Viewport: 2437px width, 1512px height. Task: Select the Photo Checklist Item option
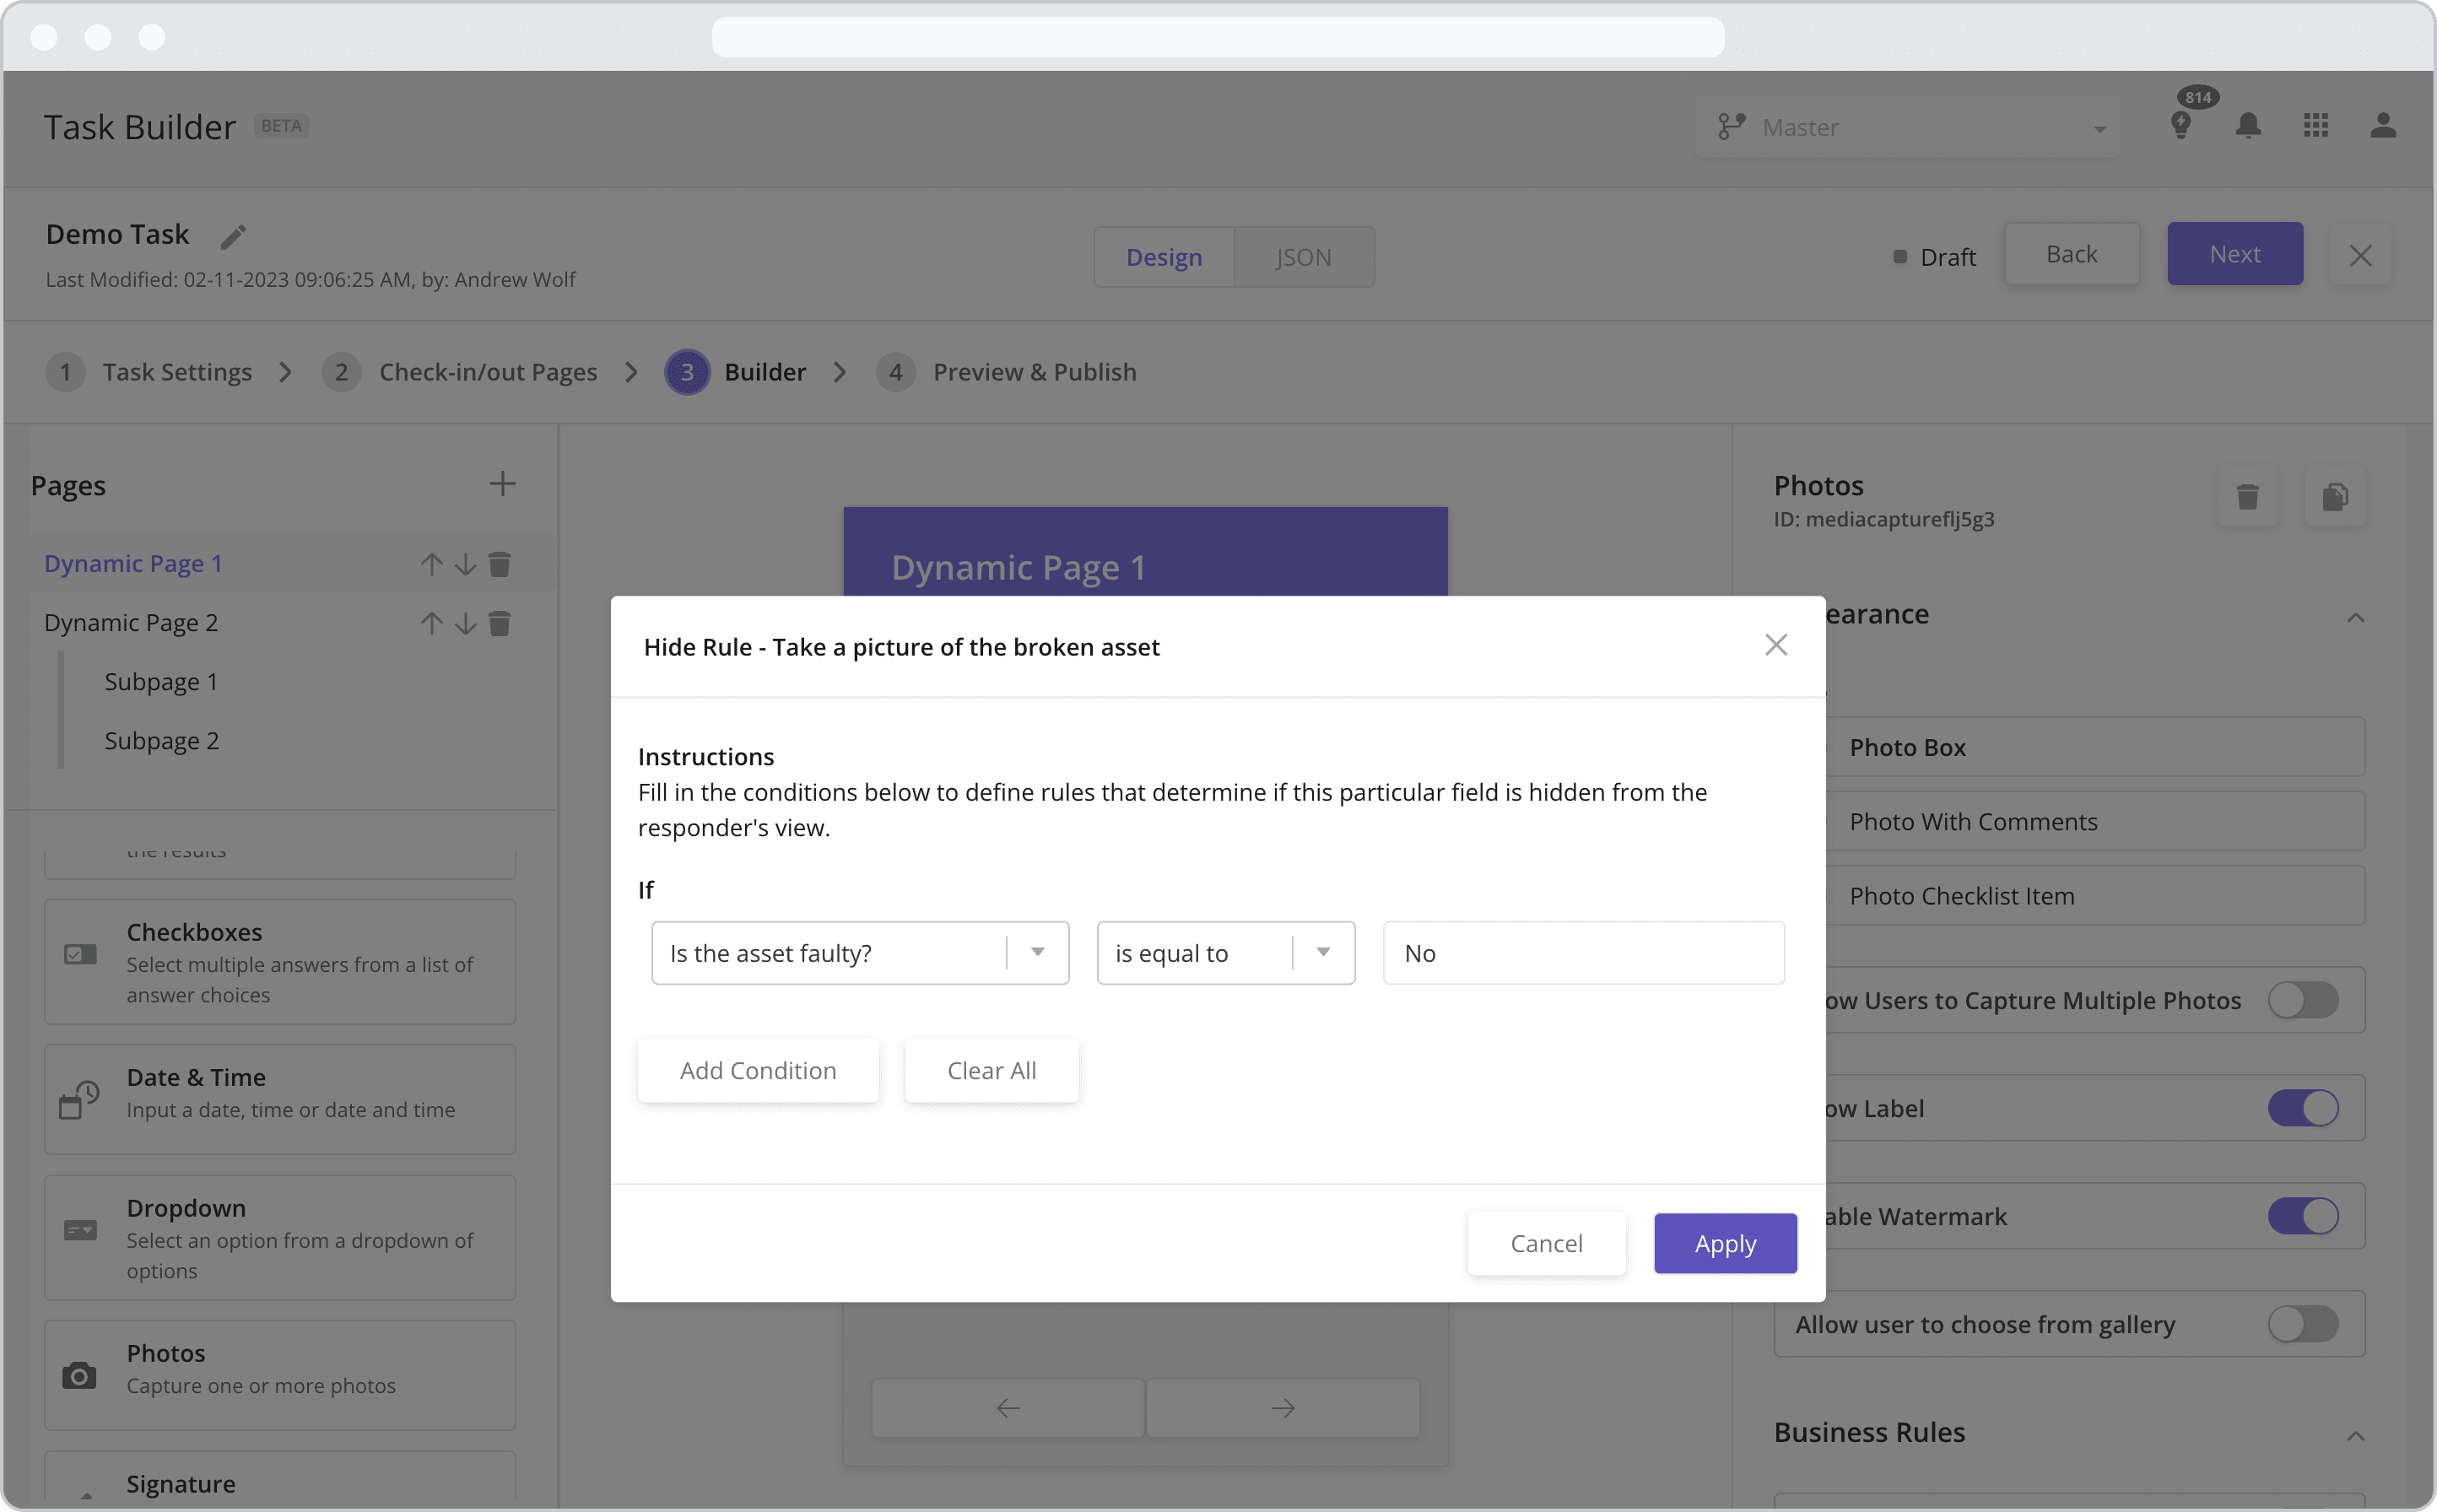point(2095,896)
